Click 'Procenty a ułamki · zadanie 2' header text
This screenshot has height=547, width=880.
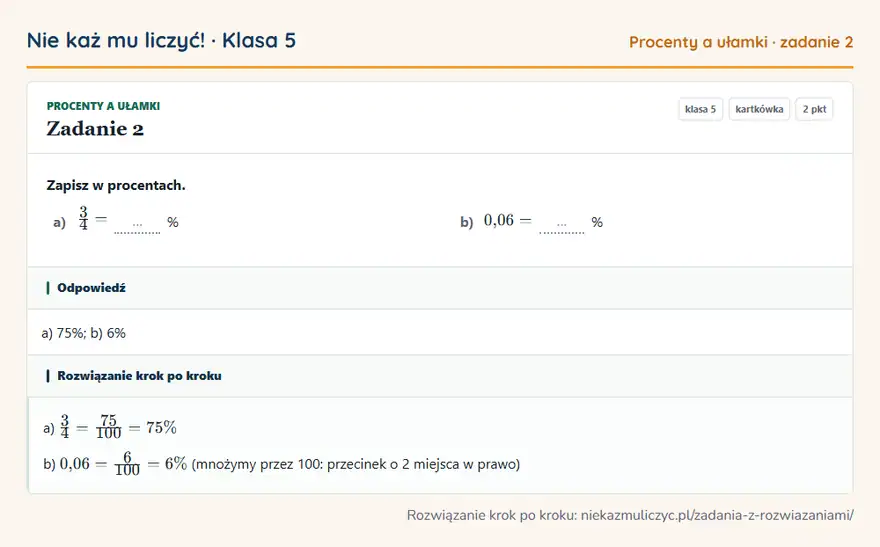click(x=741, y=42)
